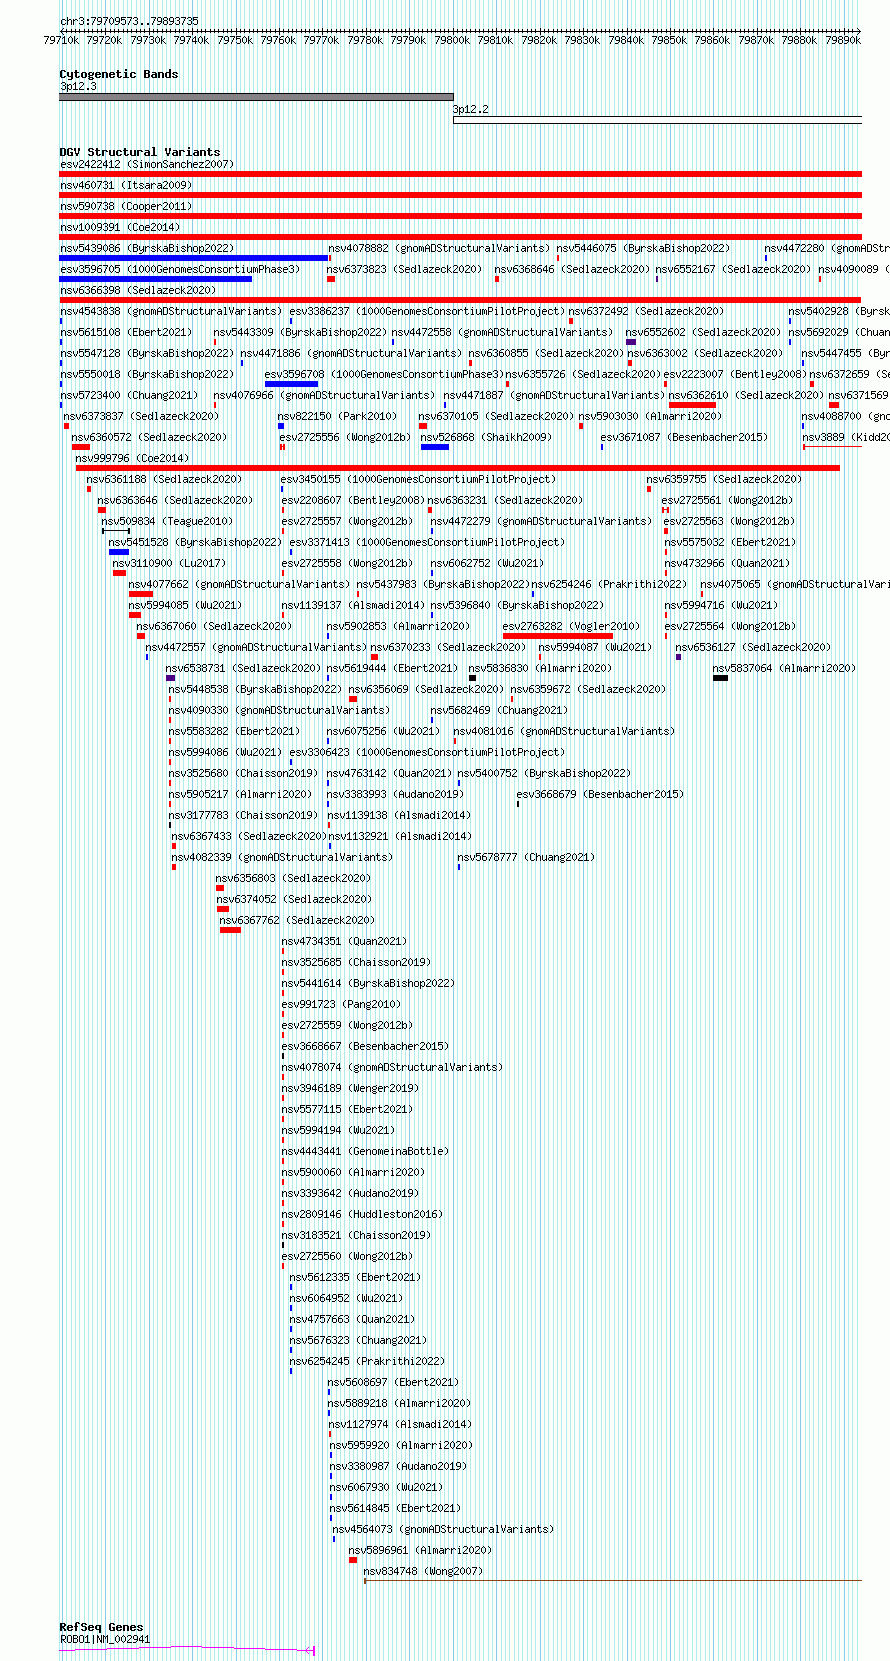Screen dimensions: 890x1661
Task: Open variant nsv1009391 (Coe2014)
Action: point(120,227)
